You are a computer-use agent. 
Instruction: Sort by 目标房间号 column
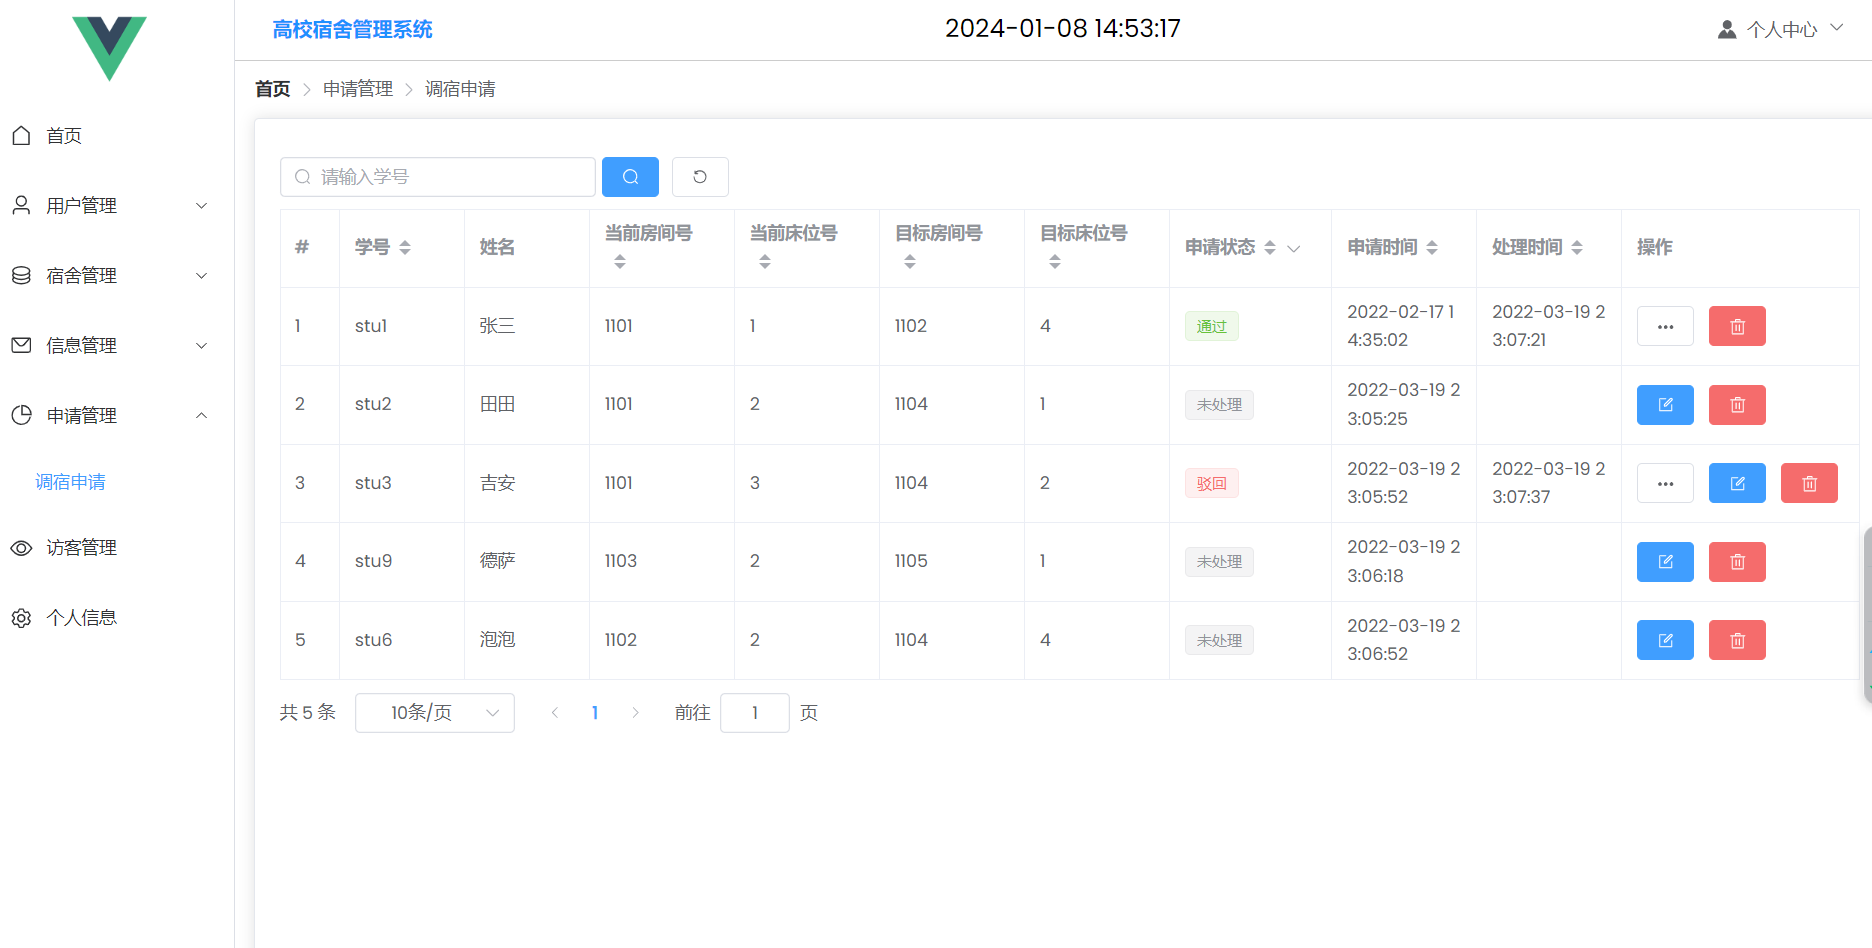[x=910, y=261]
